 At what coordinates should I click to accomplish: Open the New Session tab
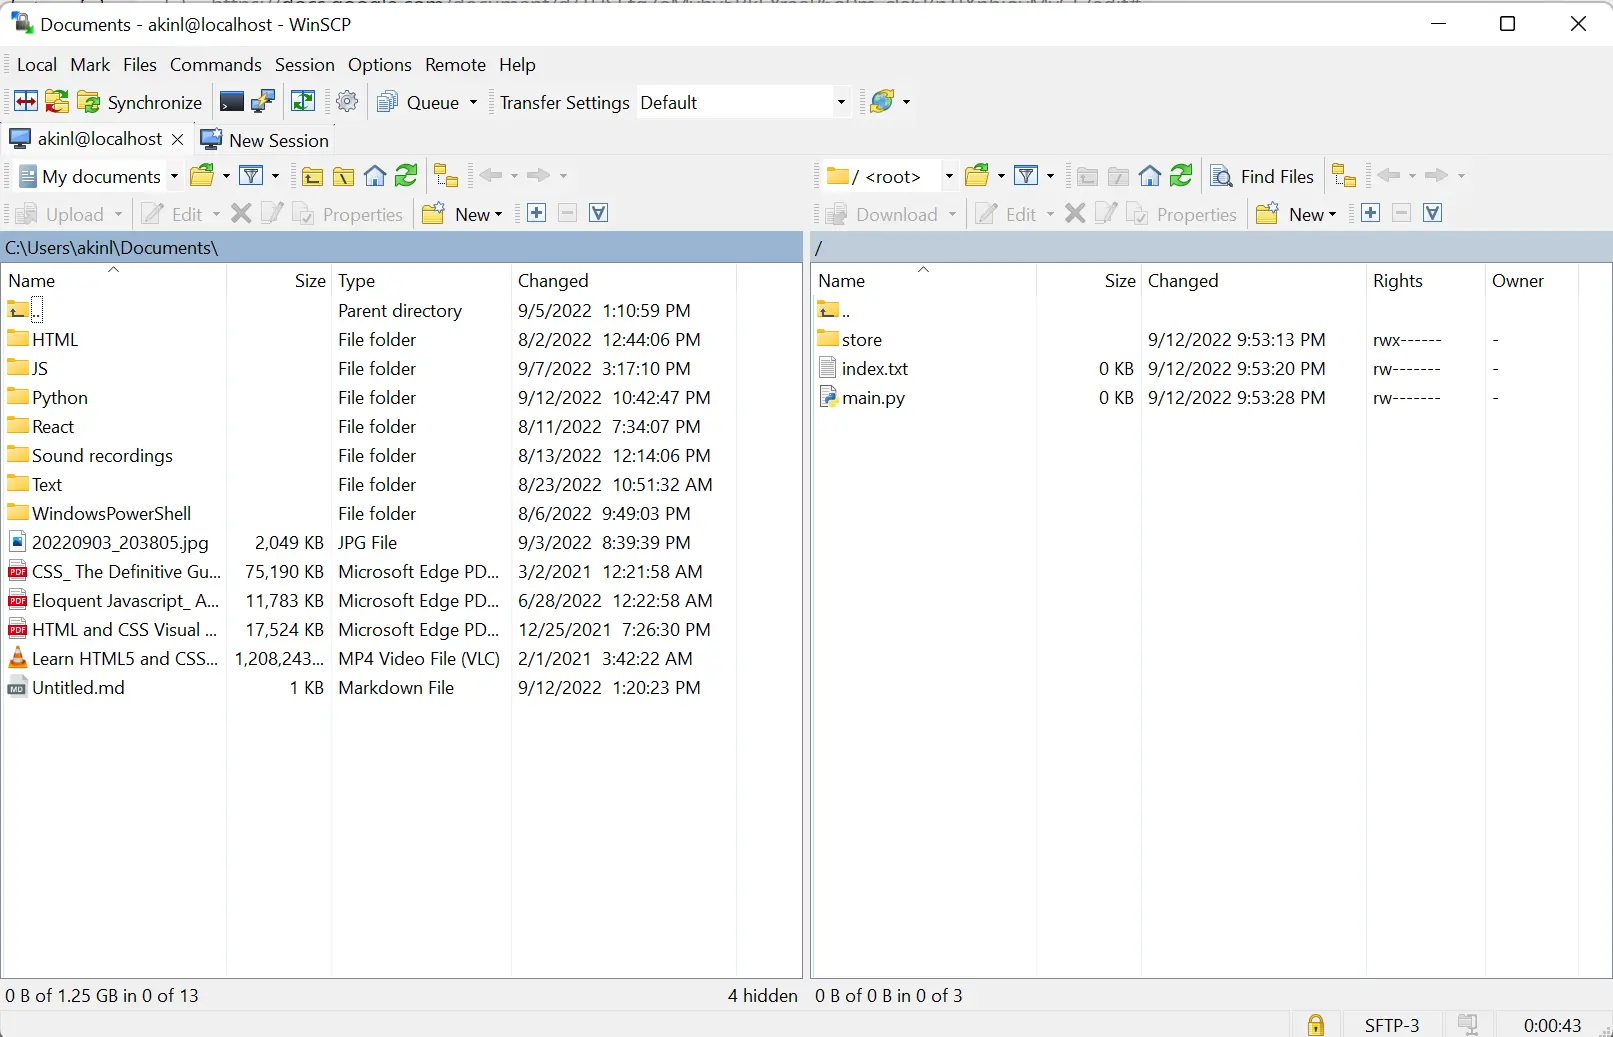pos(265,140)
